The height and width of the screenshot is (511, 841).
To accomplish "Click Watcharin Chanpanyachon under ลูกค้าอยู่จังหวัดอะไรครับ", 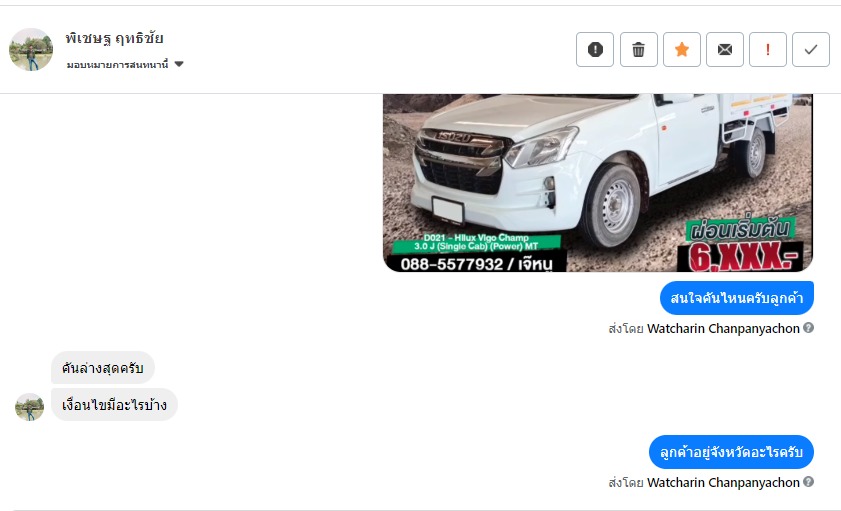I will pos(723,482).
